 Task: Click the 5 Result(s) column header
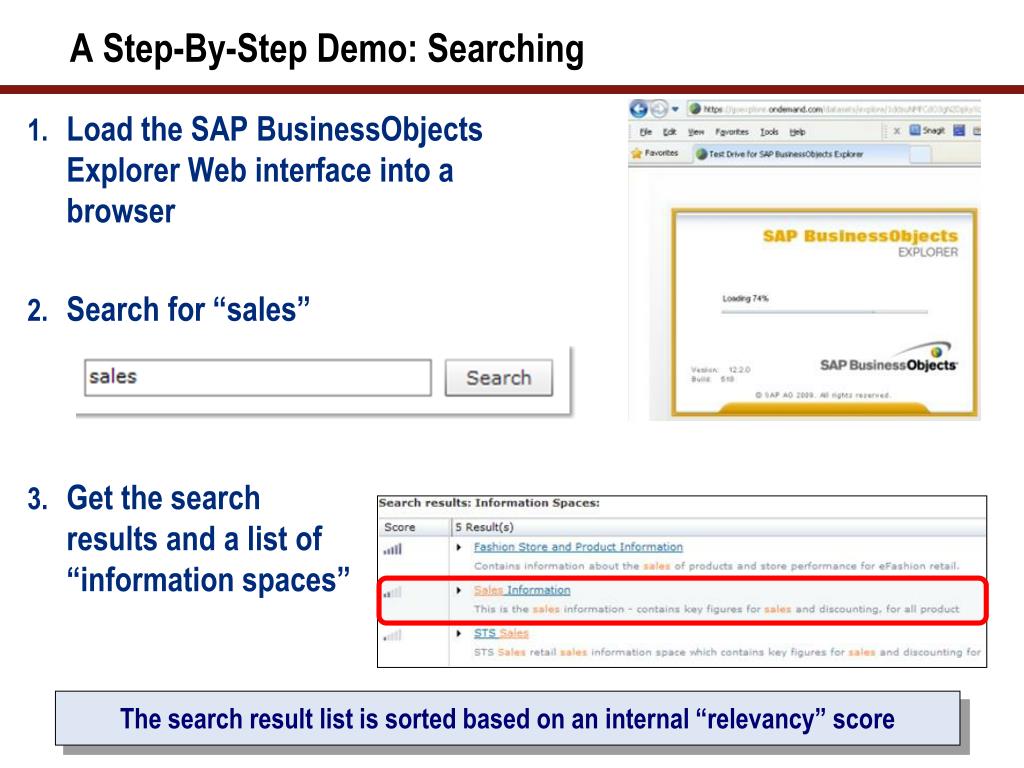tap(718, 527)
